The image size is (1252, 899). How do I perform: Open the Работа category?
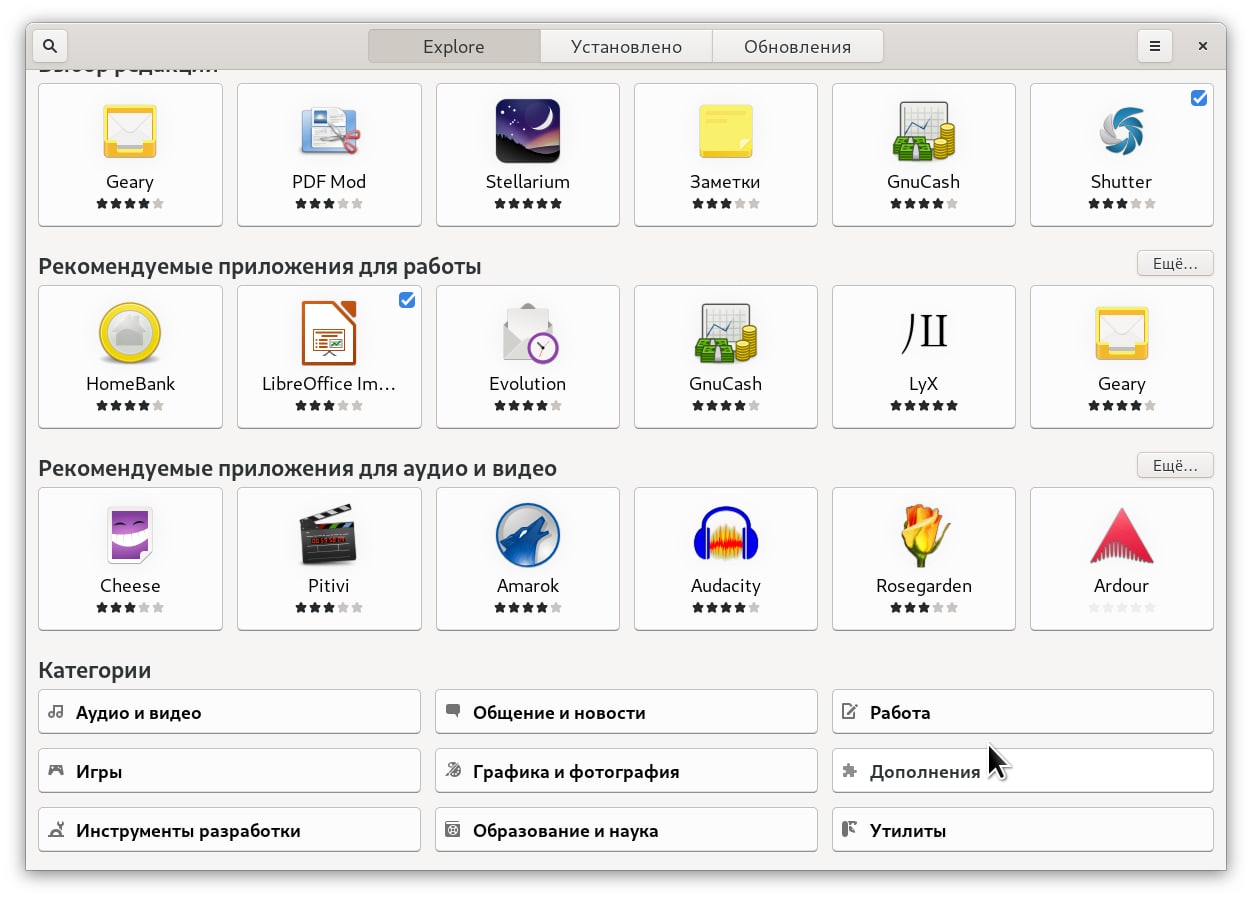1023,713
